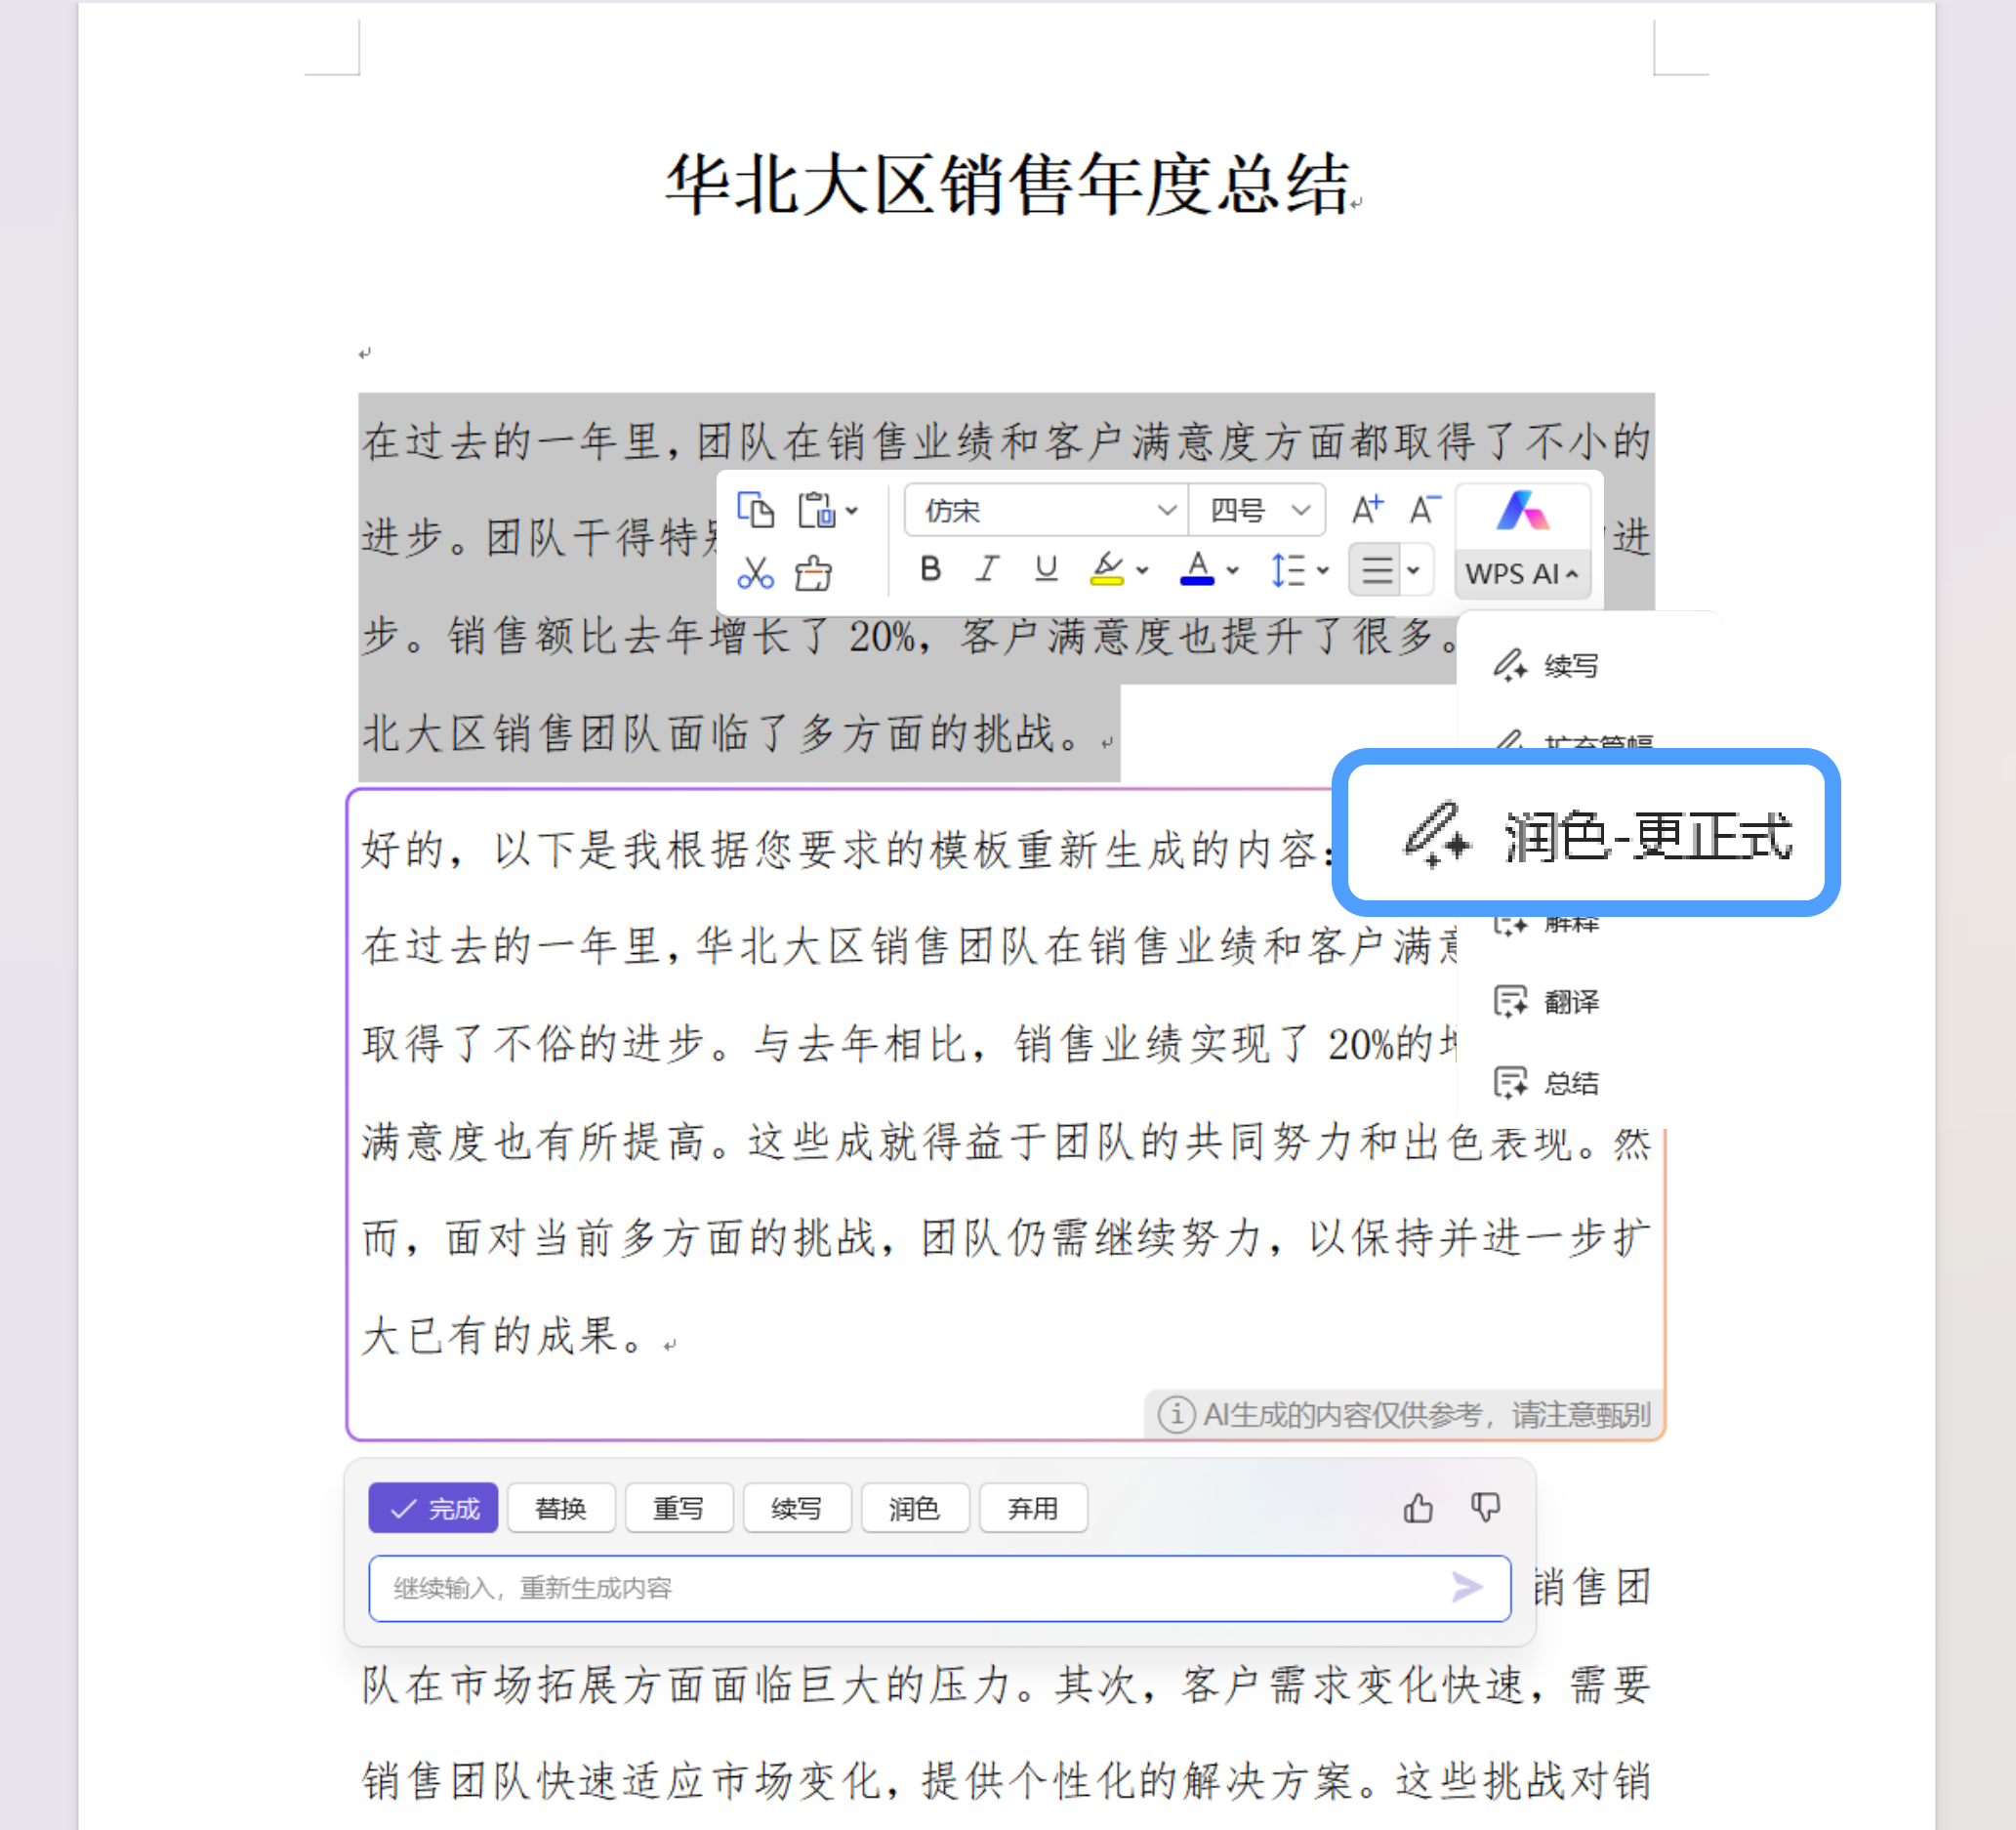Click the 完成 button
Viewport: 2016px width, 1830px height.
pos(433,1508)
